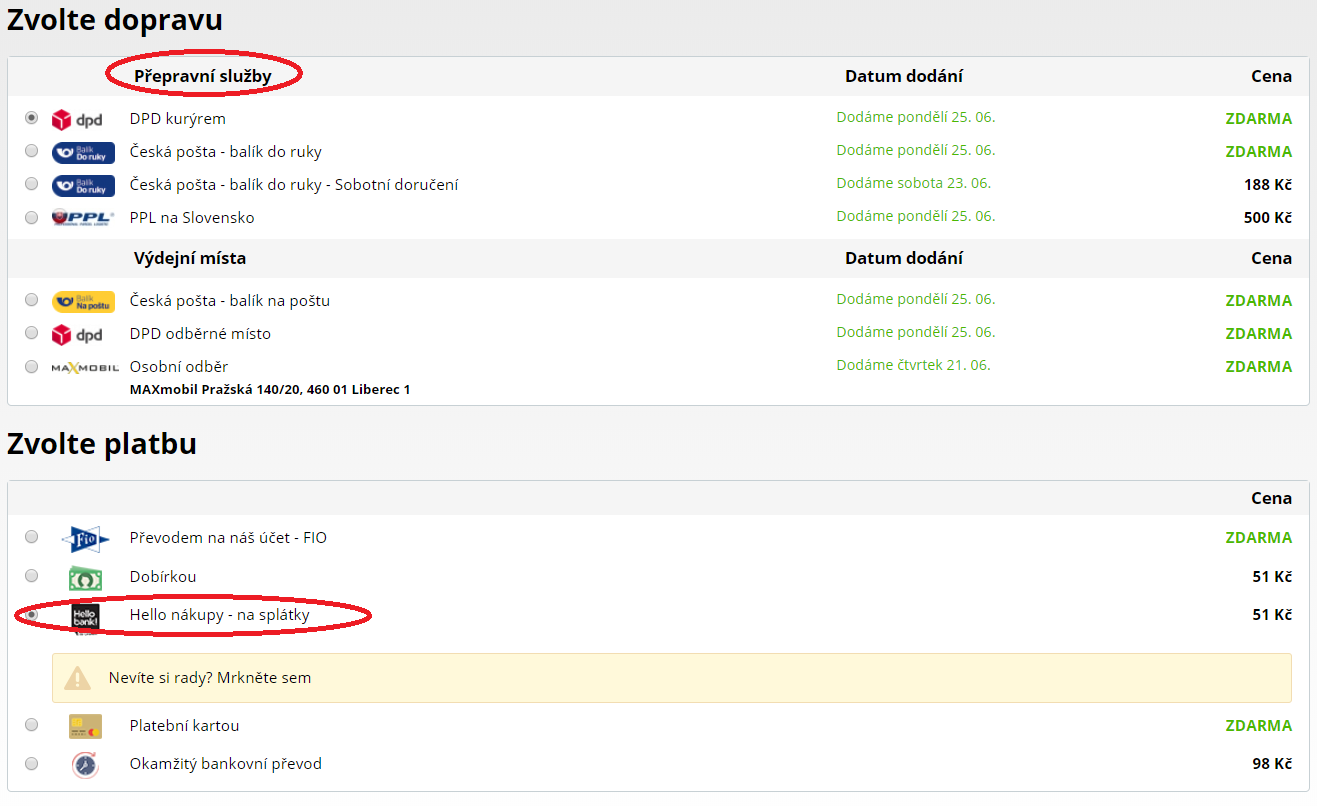
Task: Click the 'Česká pošta - balík na poštu' label
Action: [x=230, y=301]
